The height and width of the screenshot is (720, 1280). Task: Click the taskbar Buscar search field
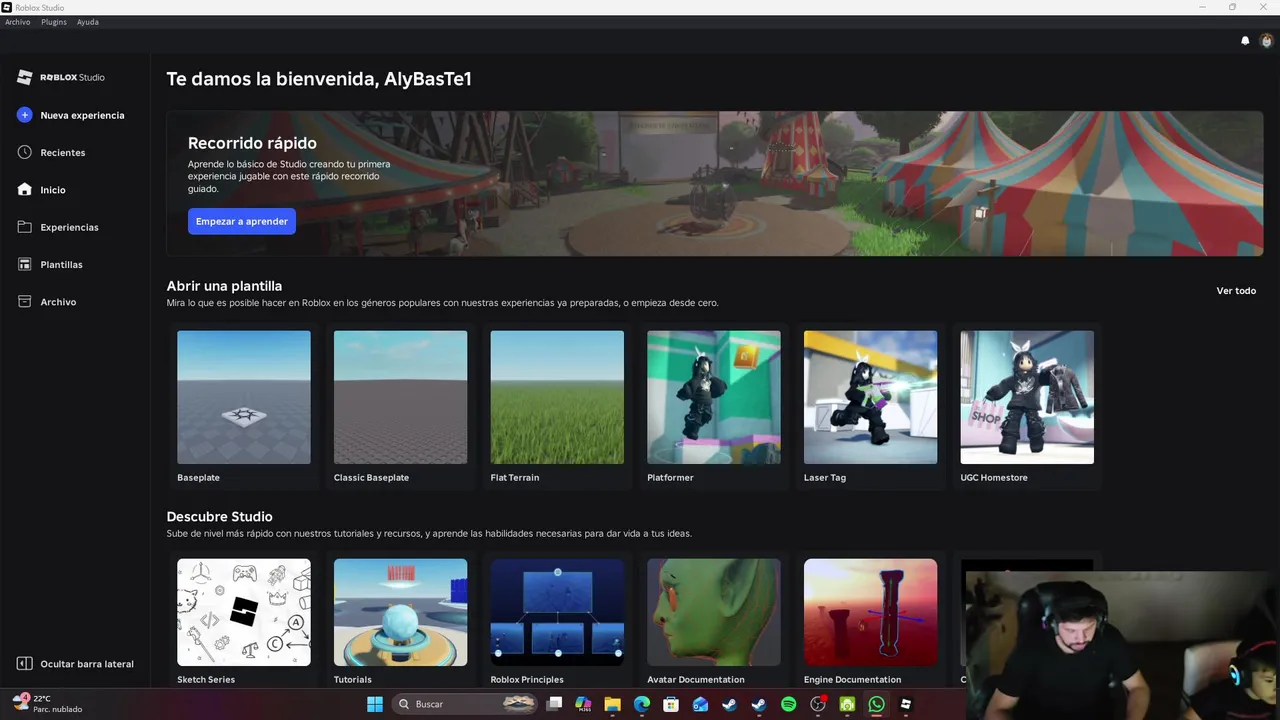click(x=465, y=704)
